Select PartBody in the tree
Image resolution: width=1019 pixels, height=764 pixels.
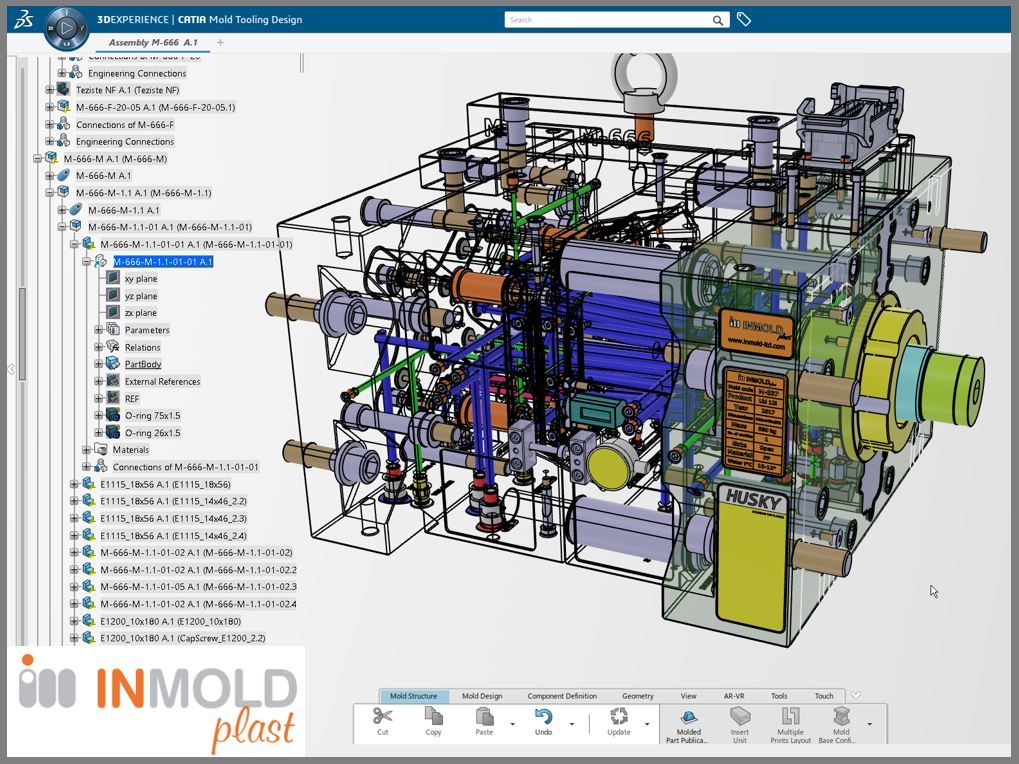[x=143, y=364]
